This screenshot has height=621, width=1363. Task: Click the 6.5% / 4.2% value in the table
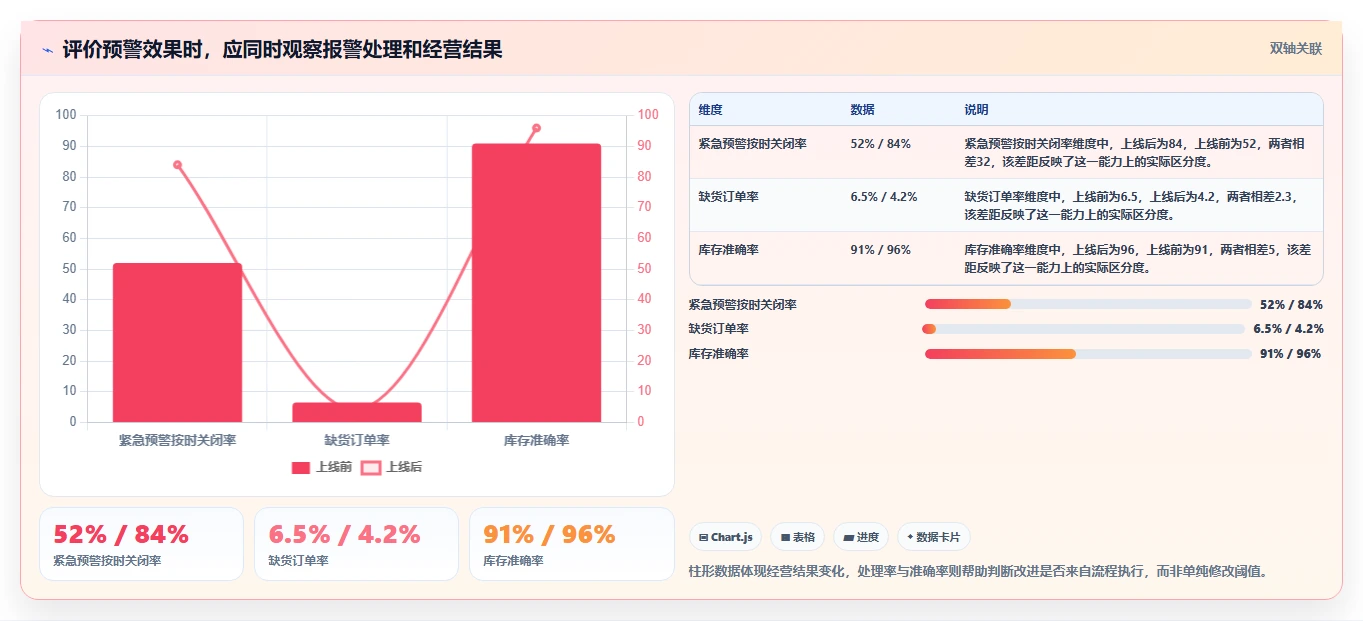click(x=884, y=197)
